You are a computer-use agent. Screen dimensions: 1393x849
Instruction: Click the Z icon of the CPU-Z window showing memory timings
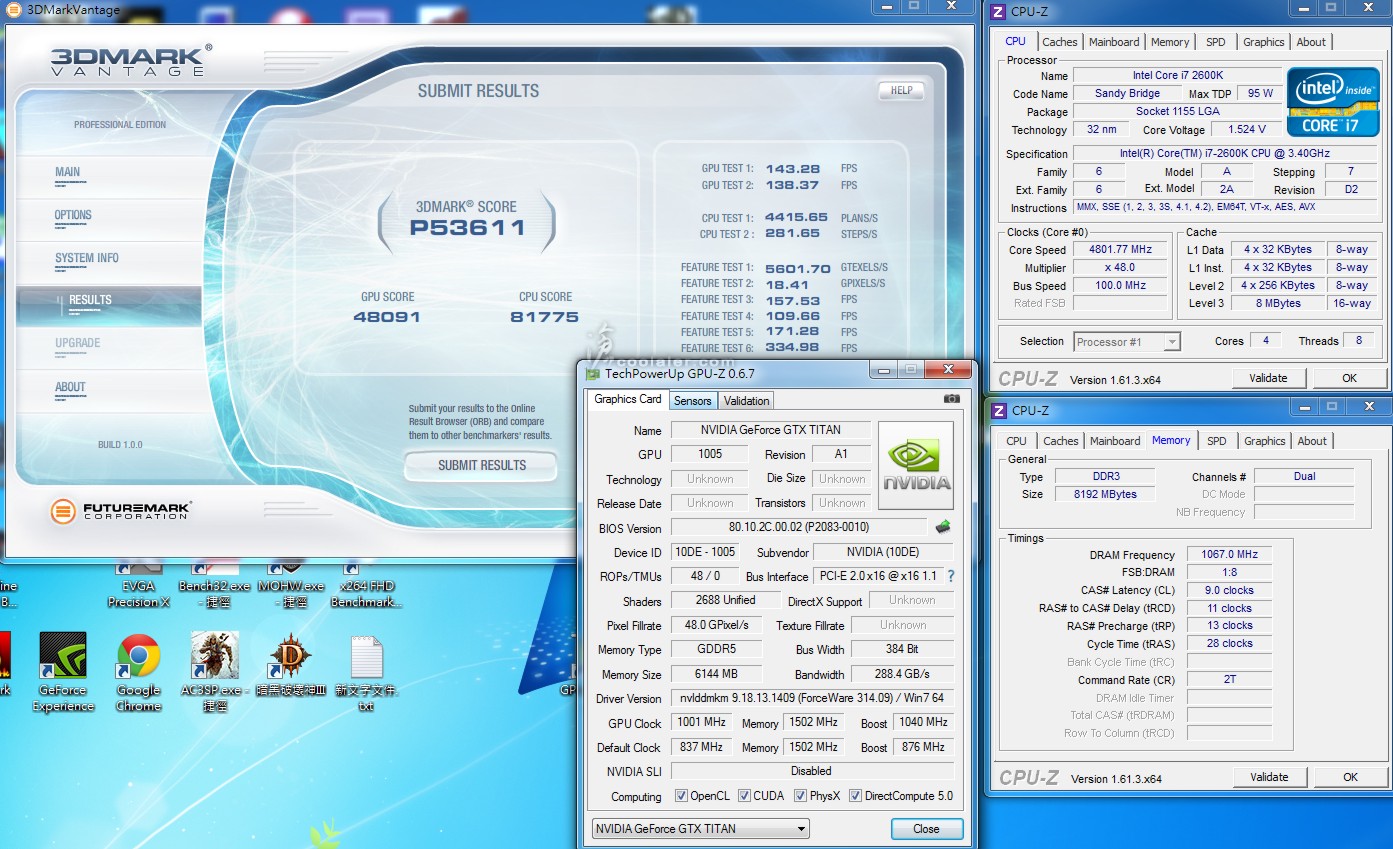(x=1000, y=410)
